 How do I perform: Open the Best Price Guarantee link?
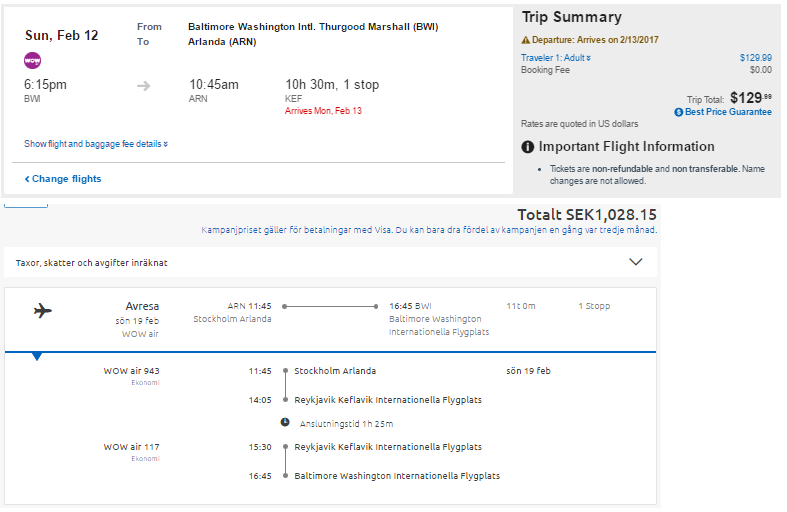pos(728,112)
